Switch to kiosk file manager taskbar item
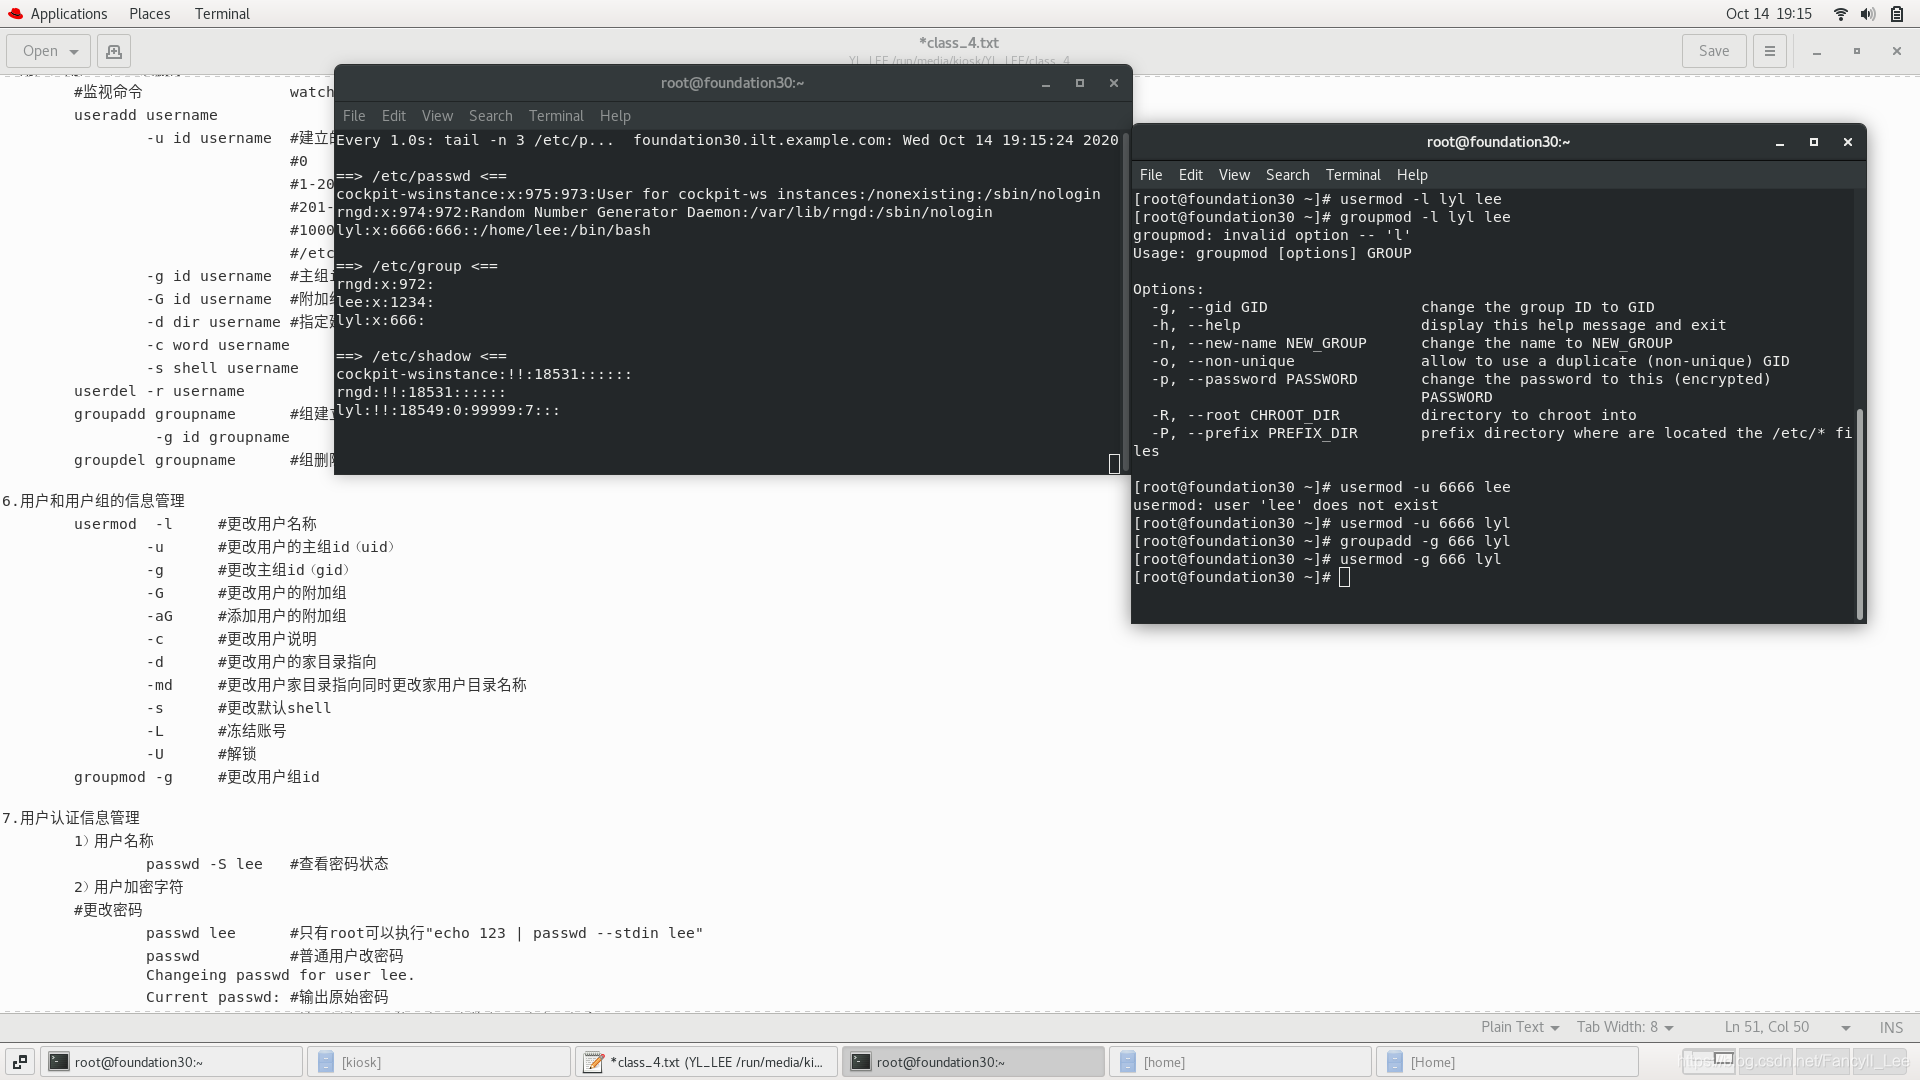This screenshot has height=1080, width=1920. coord(440,1062)
